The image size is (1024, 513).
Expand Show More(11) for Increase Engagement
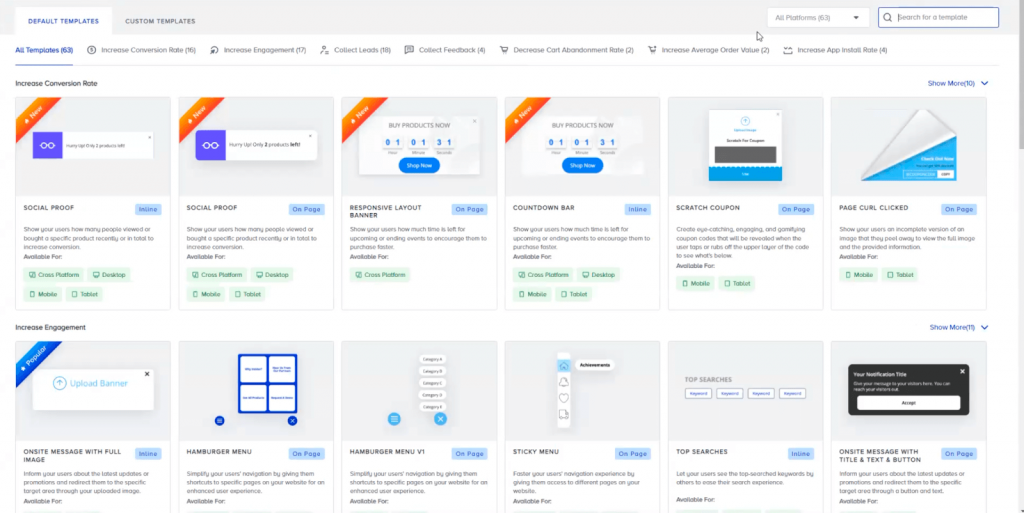[x=958, y=327]
